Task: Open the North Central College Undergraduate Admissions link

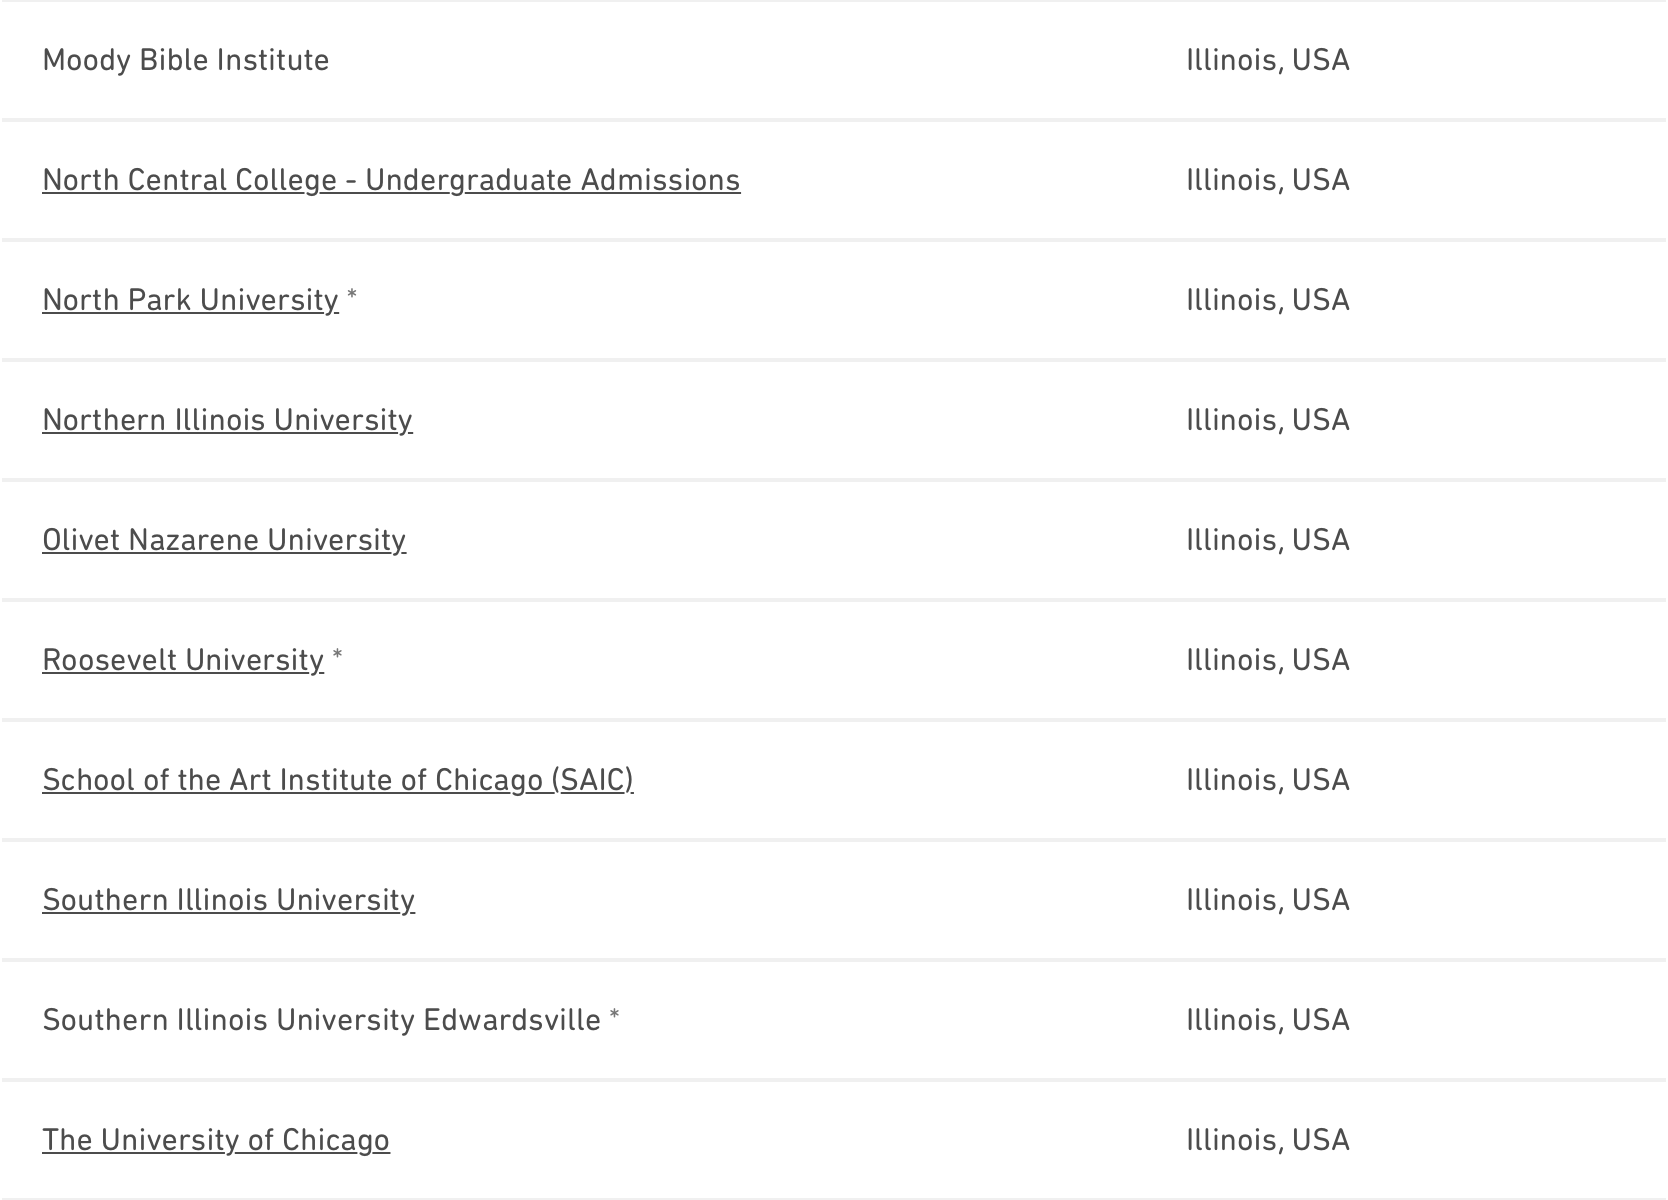Action: 391,180
